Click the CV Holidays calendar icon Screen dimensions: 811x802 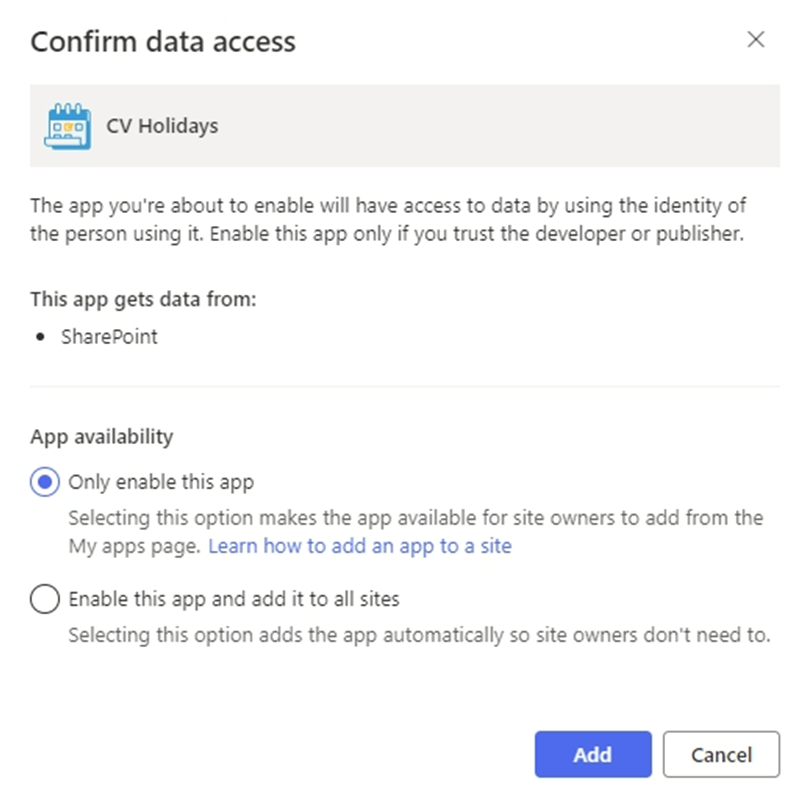pos(68,126)
